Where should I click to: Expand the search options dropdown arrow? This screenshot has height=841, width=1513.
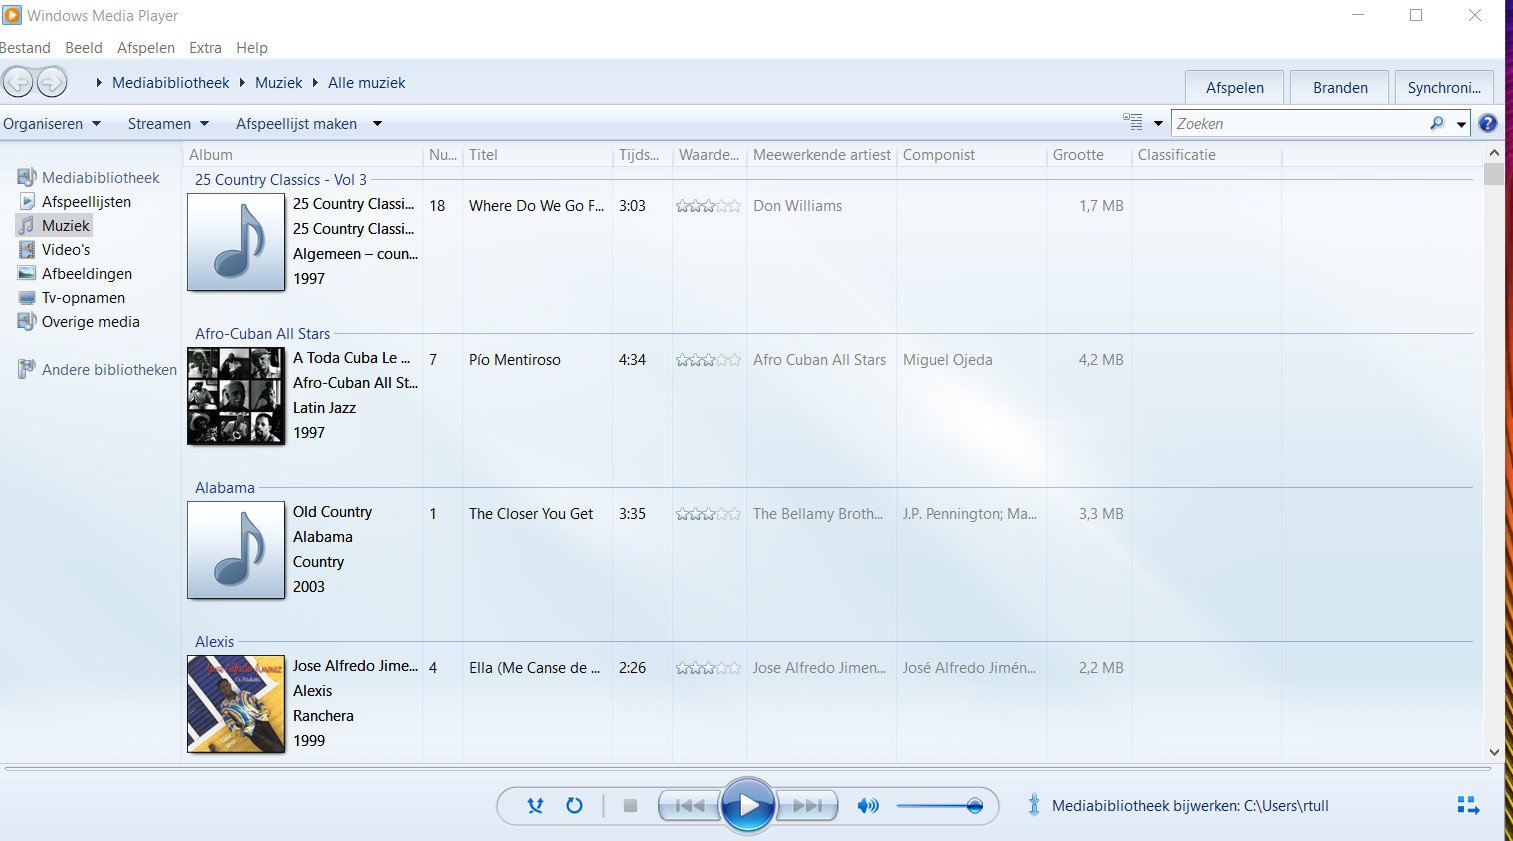[1461, 124]
